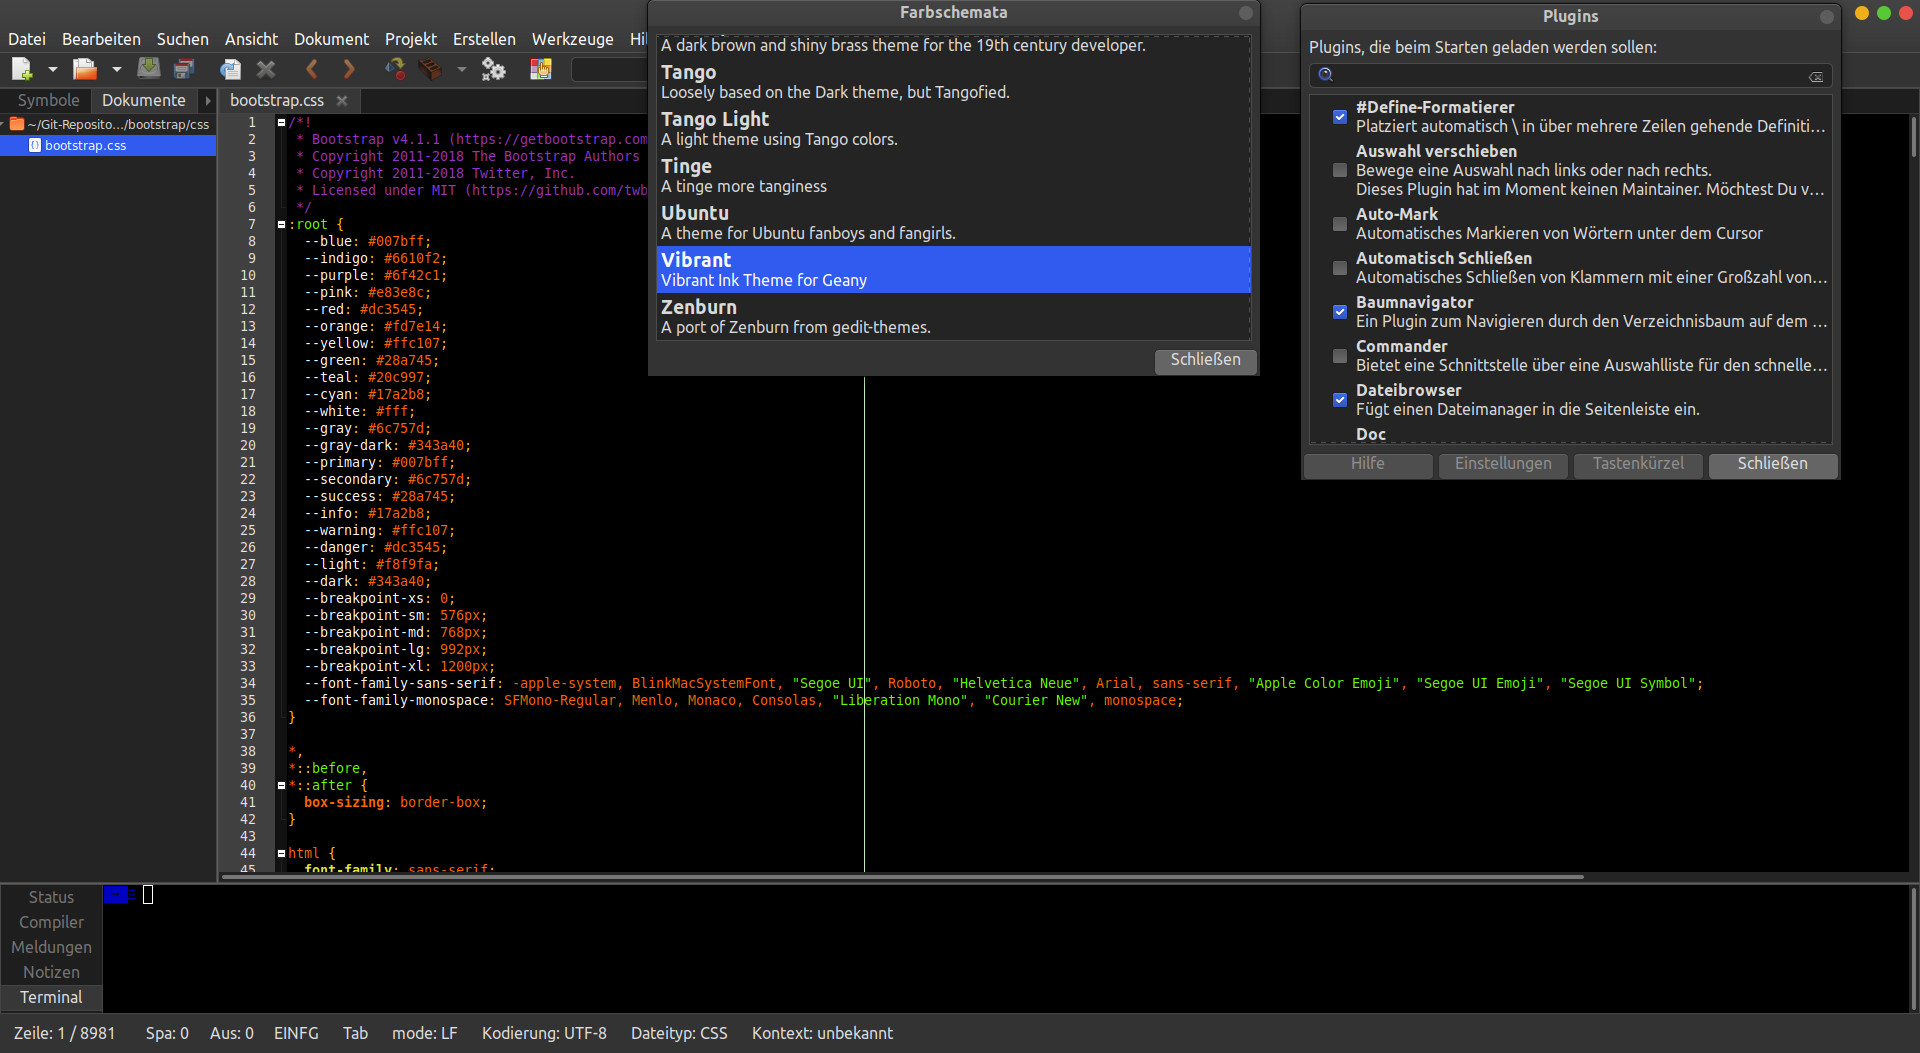Open the color chooser icon

click(x=541, y=69)
